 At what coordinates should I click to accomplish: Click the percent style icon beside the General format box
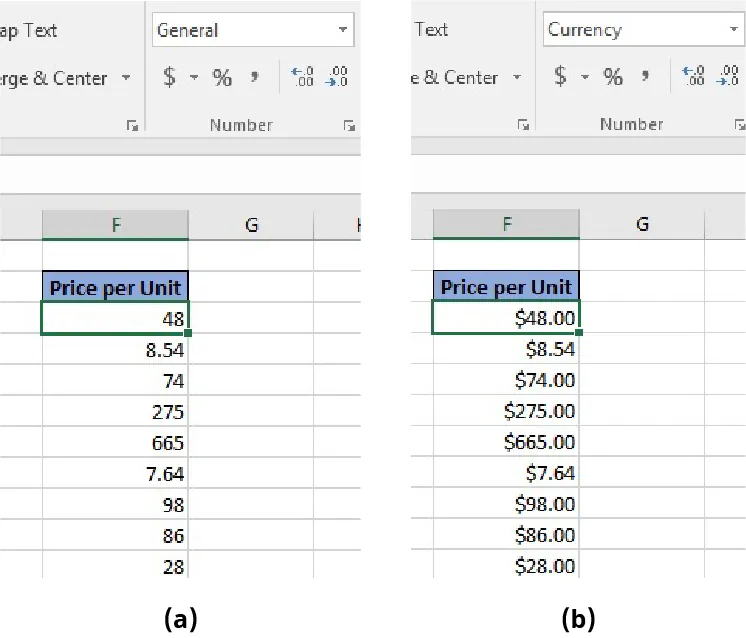tap(222, 78)
